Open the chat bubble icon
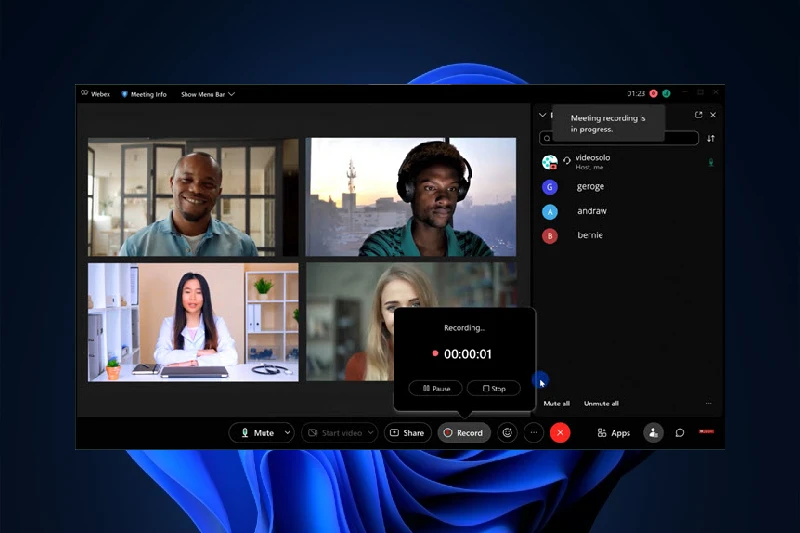800x533 pixels. (680, 433)
